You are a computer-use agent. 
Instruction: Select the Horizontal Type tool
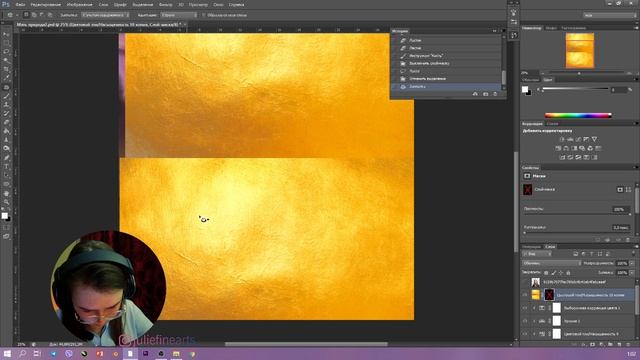[6, 167]
